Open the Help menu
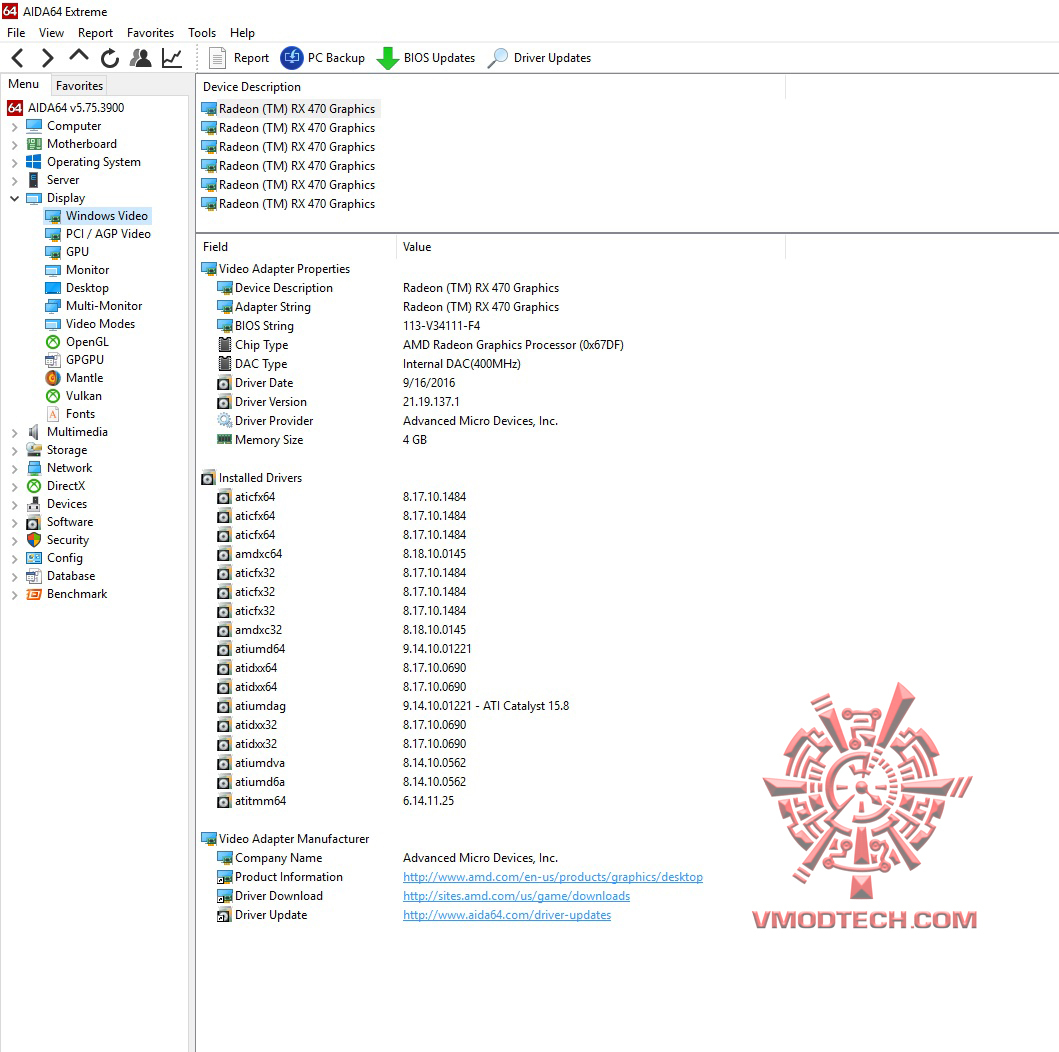1059x1052 pixels. tap(242, 32)
